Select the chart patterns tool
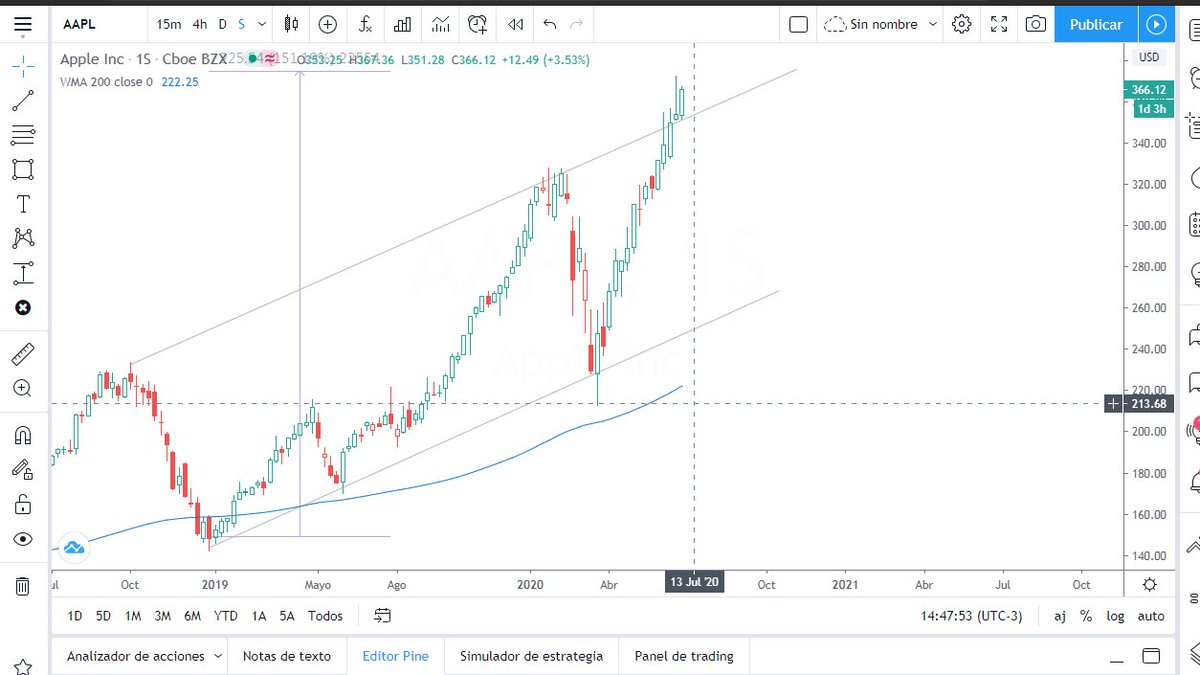The image size is (1200, 675). pyautogui.click(x=23, y=238)
